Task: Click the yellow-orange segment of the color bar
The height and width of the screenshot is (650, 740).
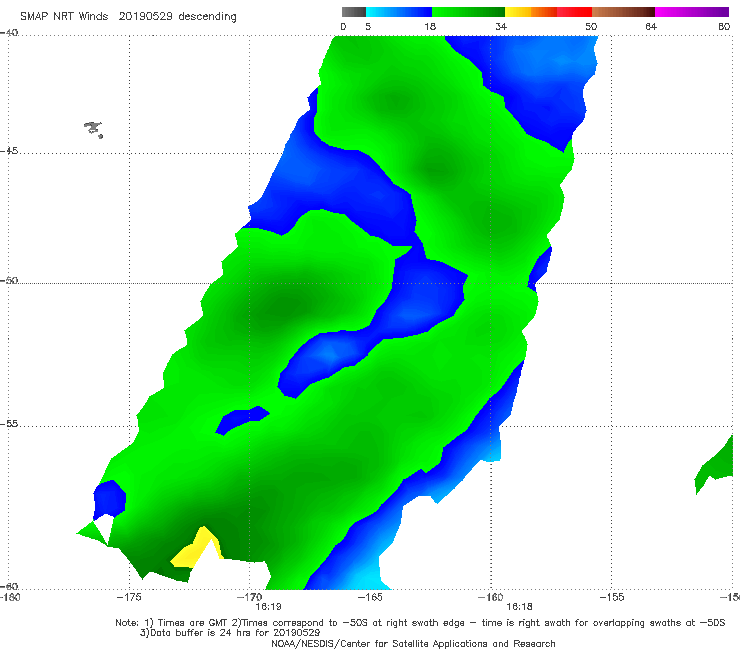Action: coord(531,12)
